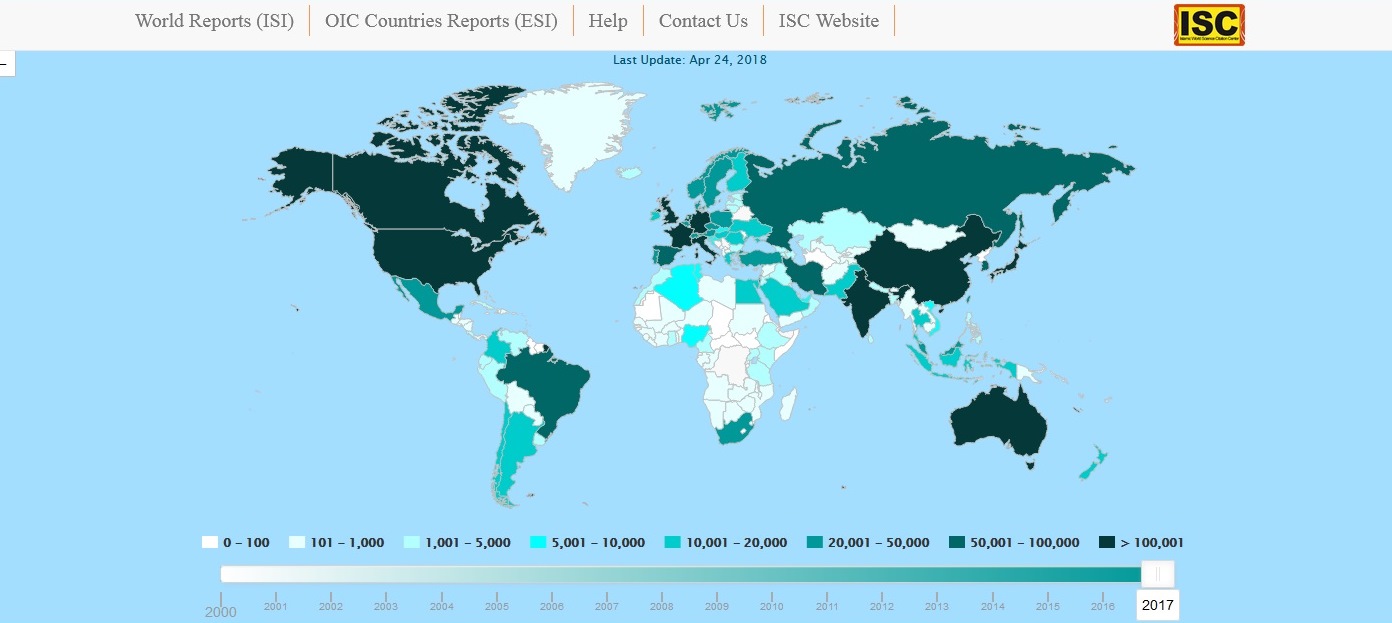1392x623 pixels.
Task: Click the year slider handle
Action: [1157, 574]
